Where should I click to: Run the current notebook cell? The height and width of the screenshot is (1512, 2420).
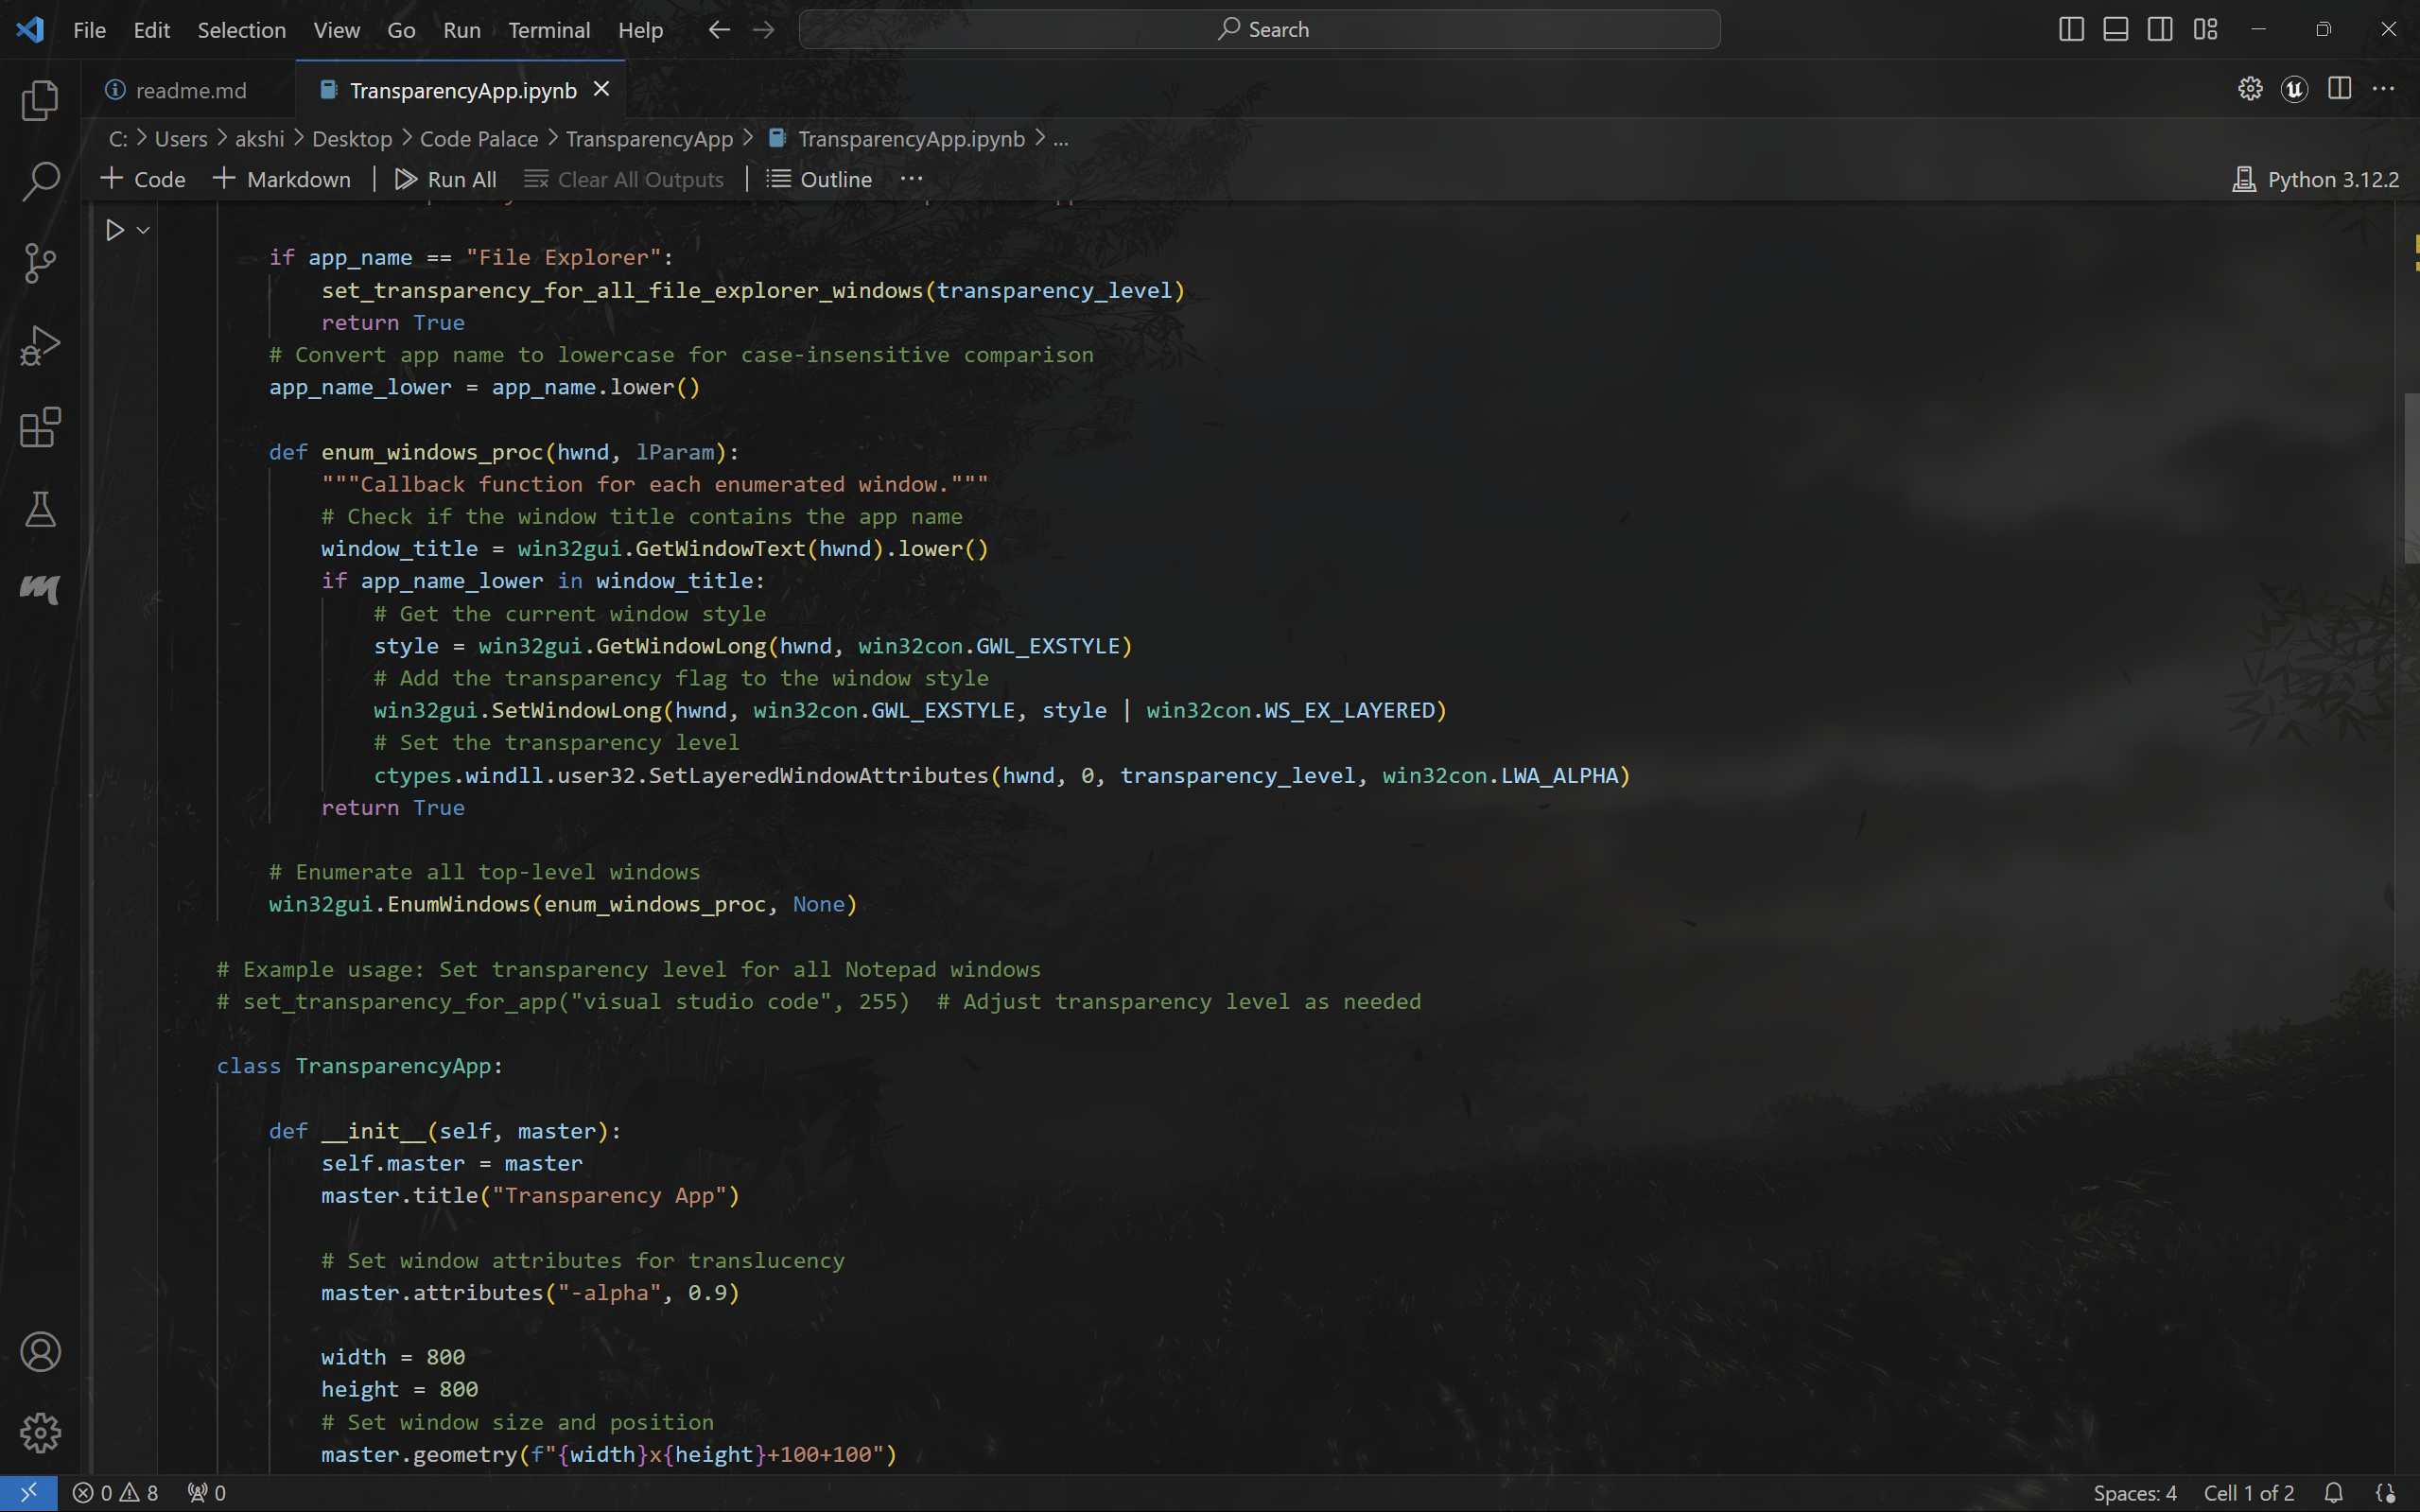[115, 231]
